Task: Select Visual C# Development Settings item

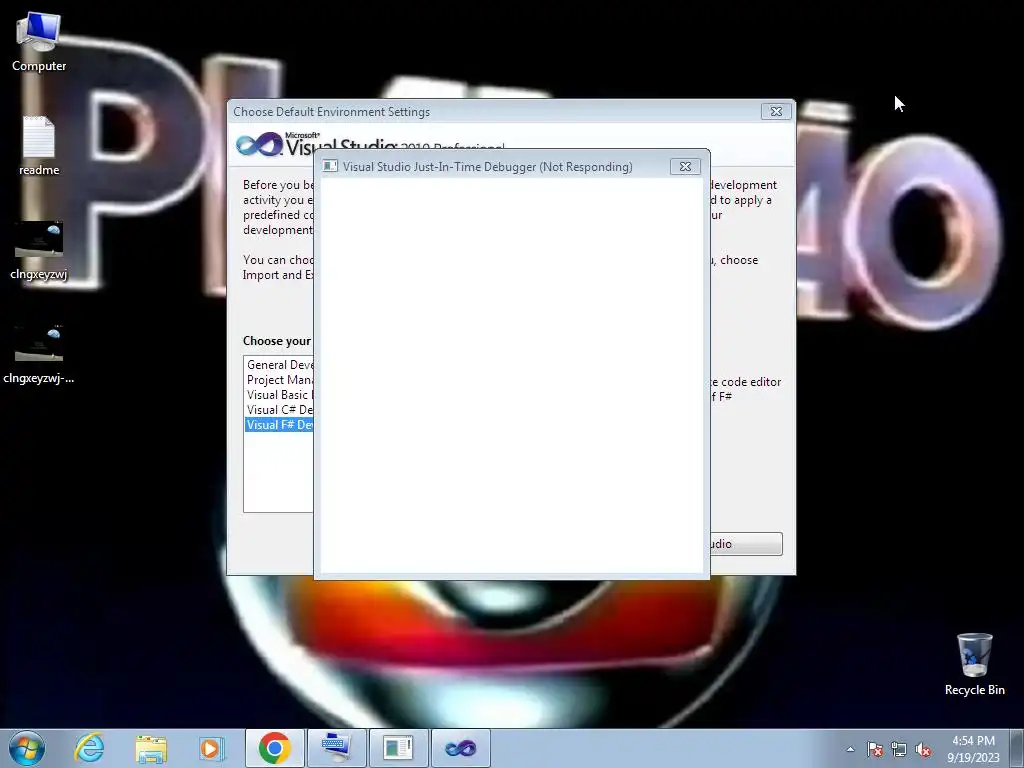Action: tap(280, 410)
